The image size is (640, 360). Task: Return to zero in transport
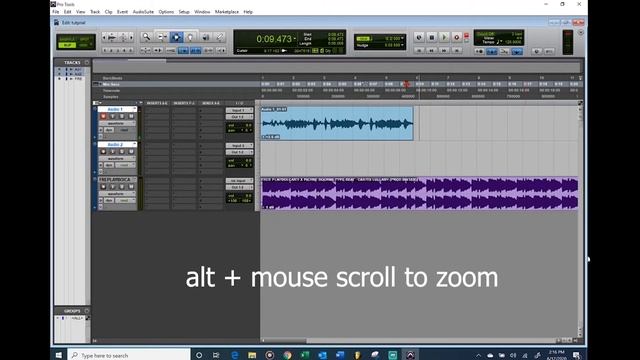pyautogui.click(x=419, y=51)
